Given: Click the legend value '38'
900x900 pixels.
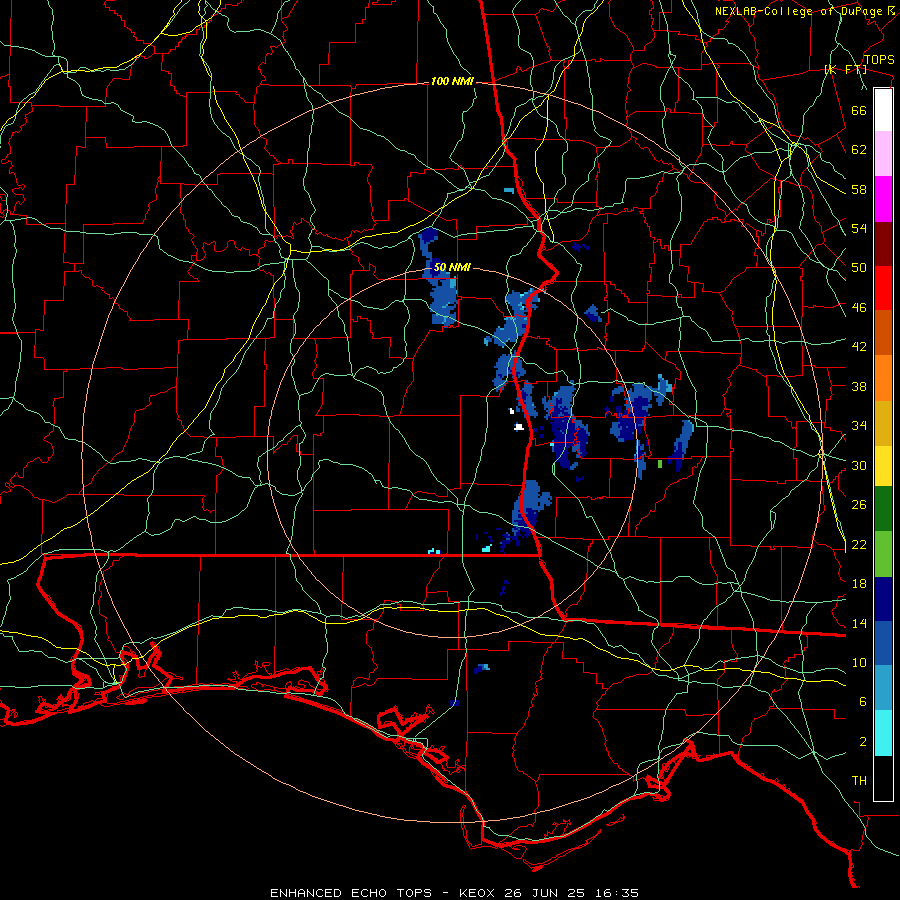Looking at the screenshot, I should click(859, 386).
